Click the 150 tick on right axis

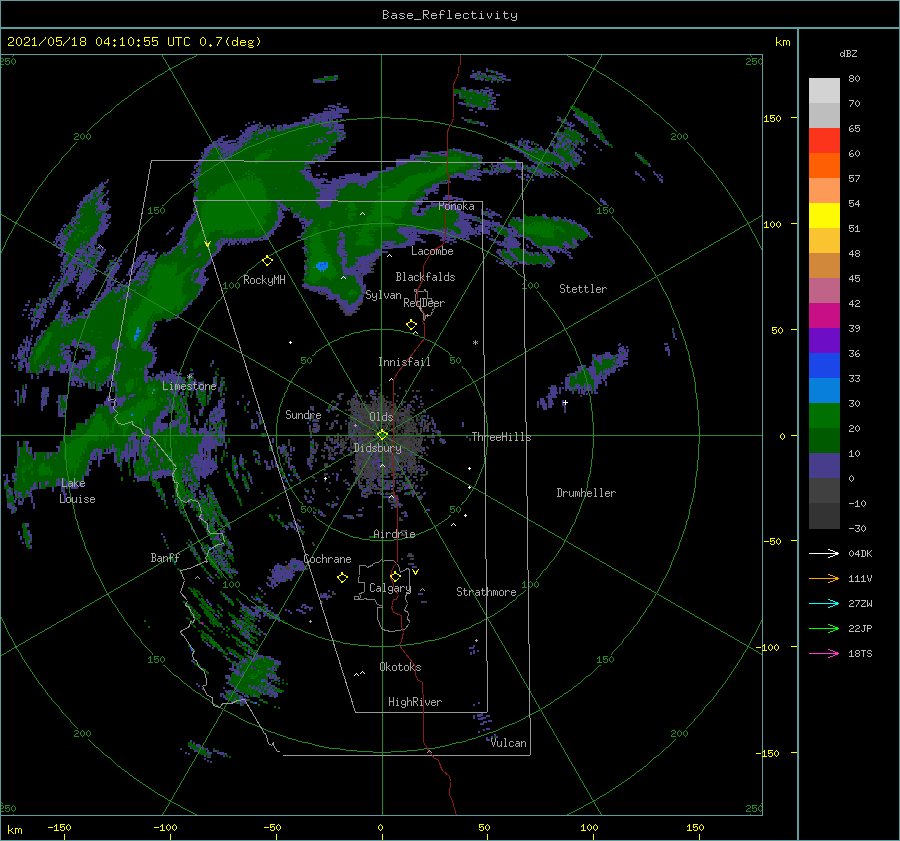click(772, 118)
